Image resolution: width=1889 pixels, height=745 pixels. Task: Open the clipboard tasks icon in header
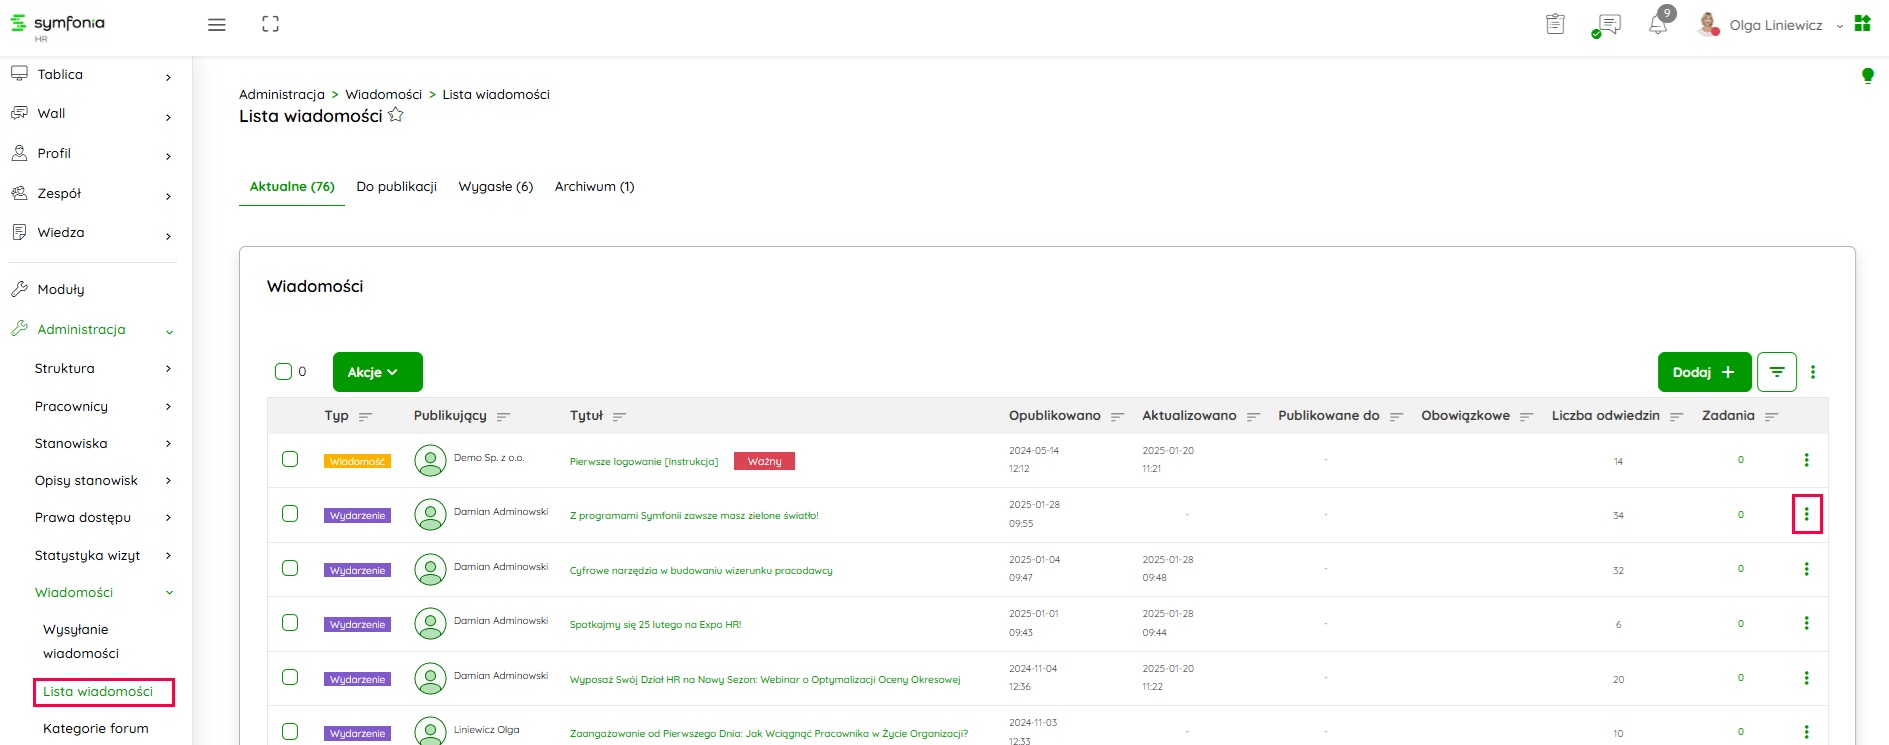(1555, 24)
